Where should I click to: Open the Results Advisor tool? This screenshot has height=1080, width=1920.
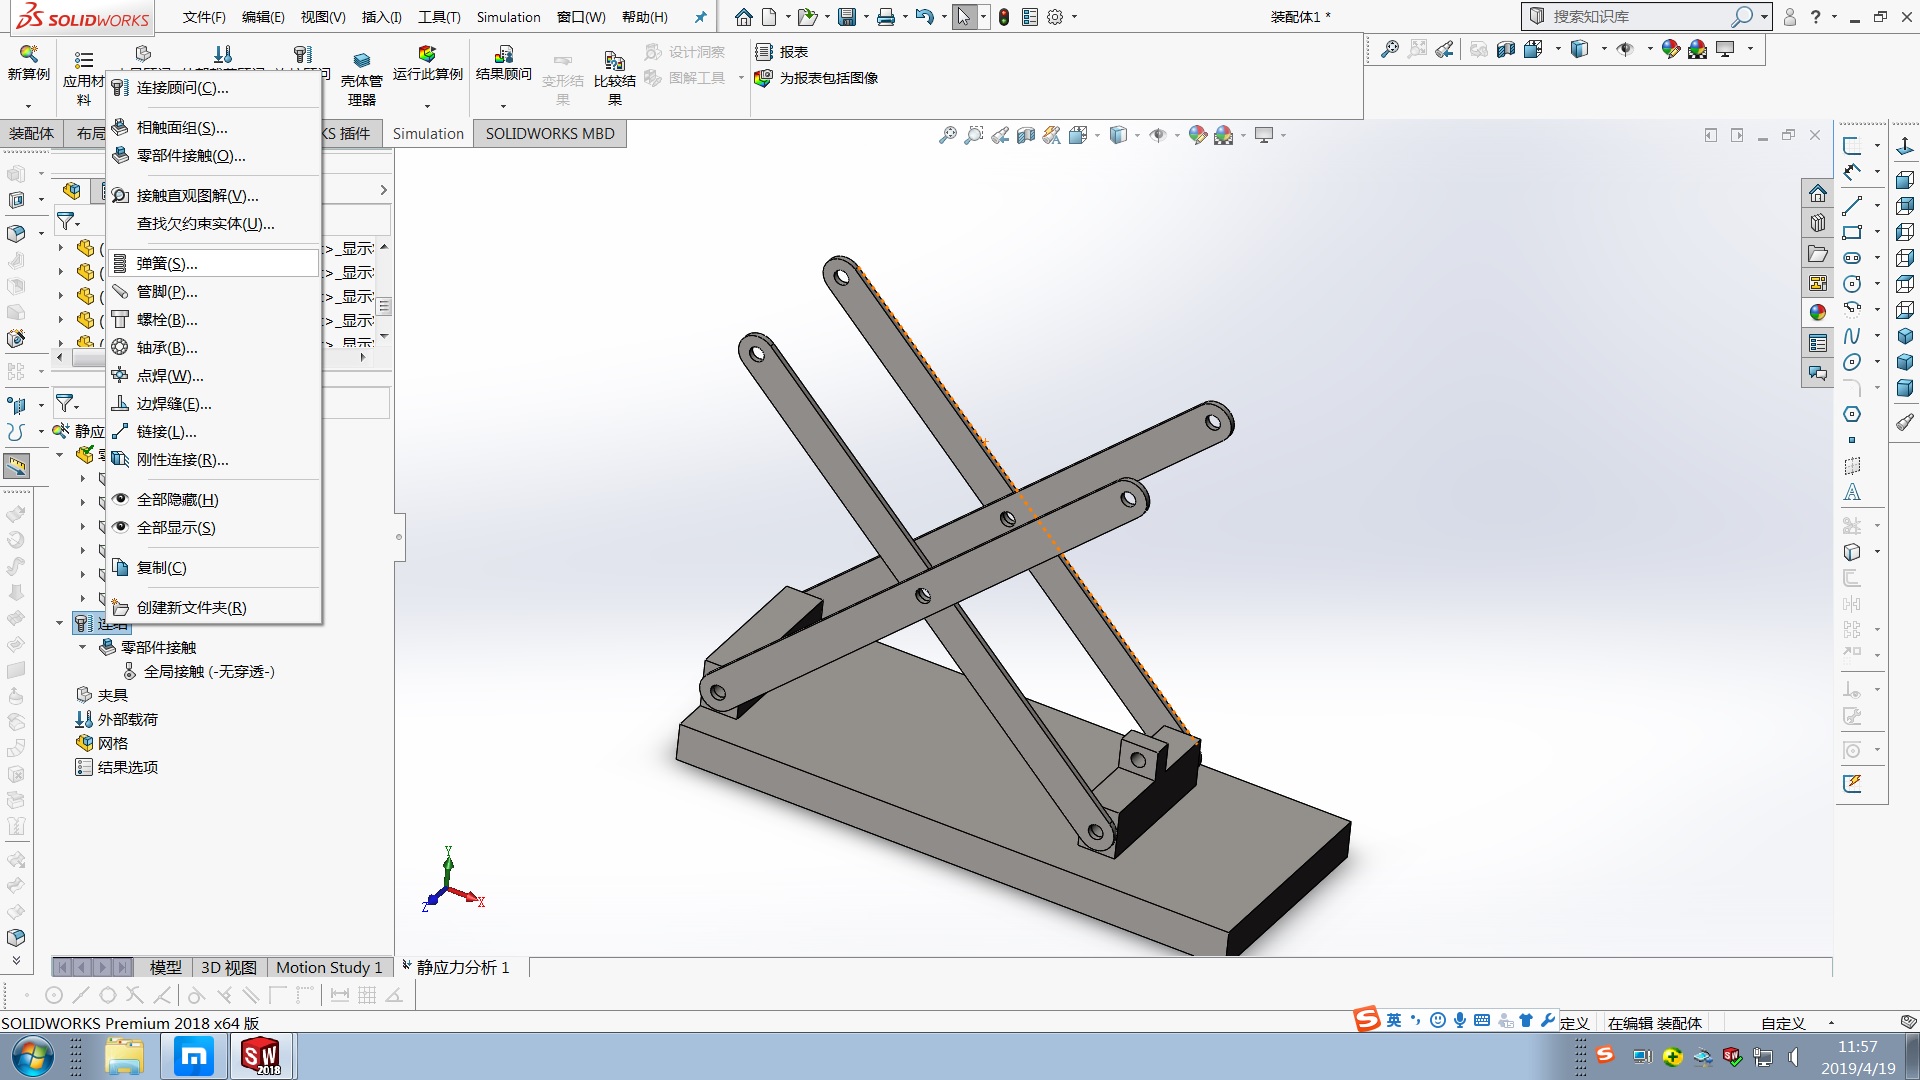(503, 55)
